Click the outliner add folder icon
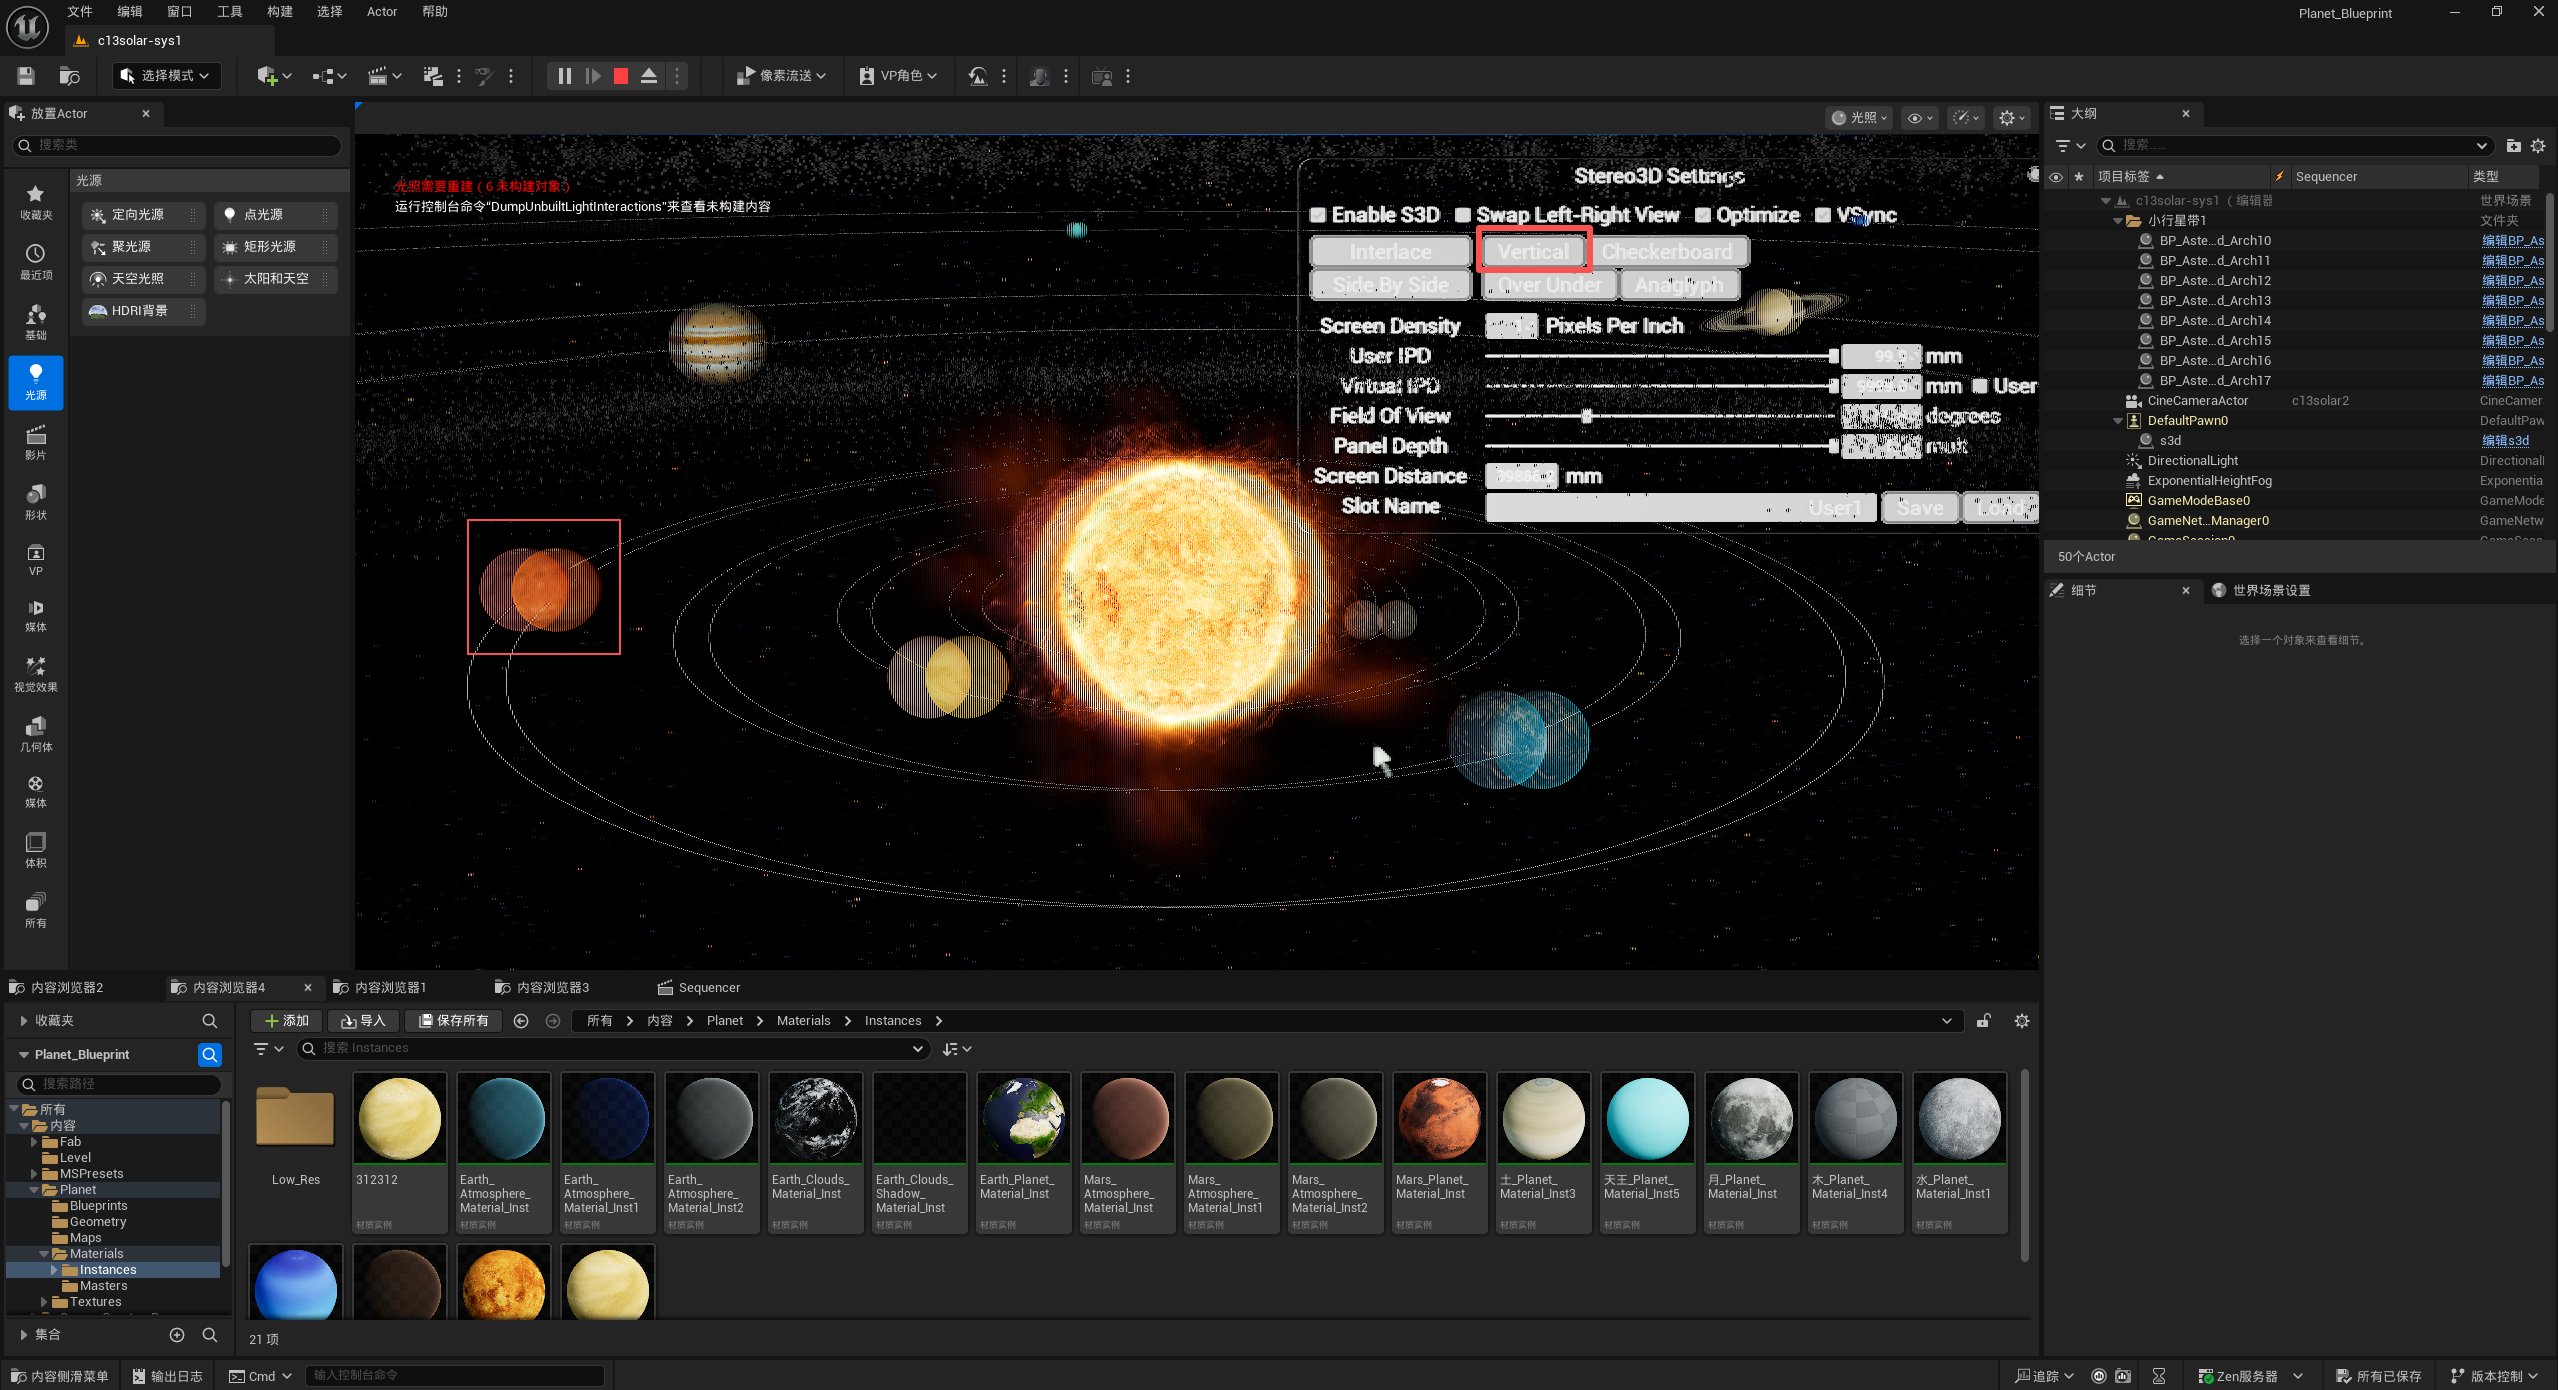This screenshot has width=2558, height=1390. tap(2514, 146)
